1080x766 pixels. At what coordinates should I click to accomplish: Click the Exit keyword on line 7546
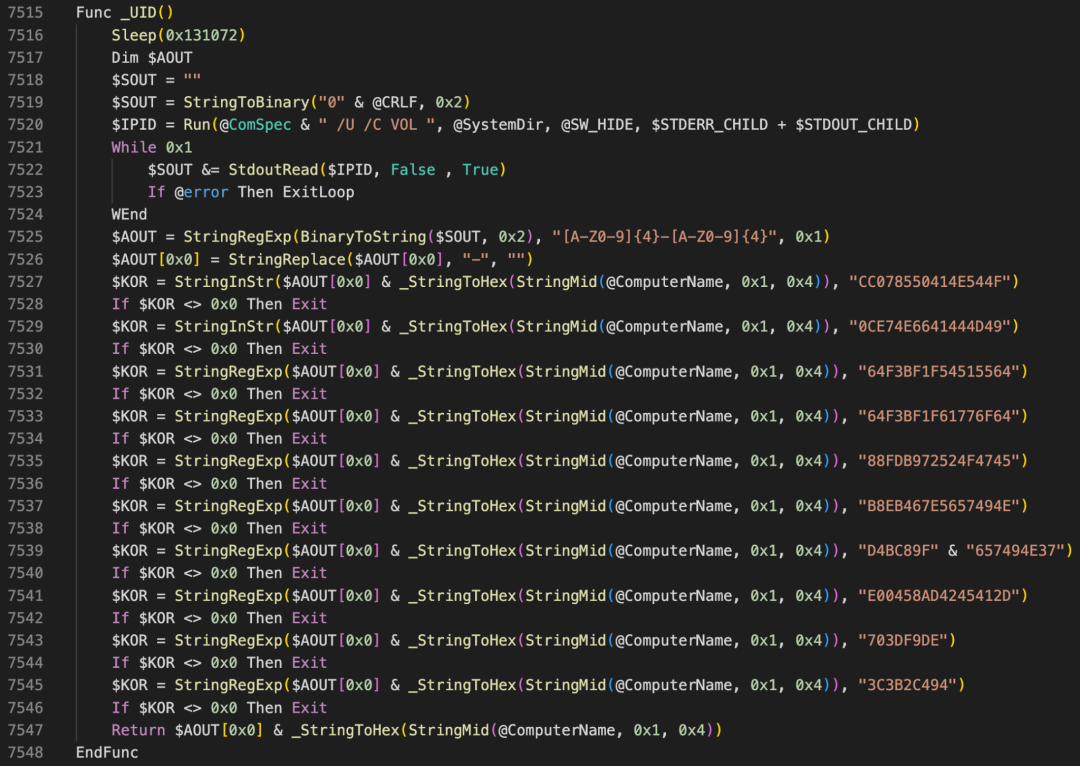[309, 707]
